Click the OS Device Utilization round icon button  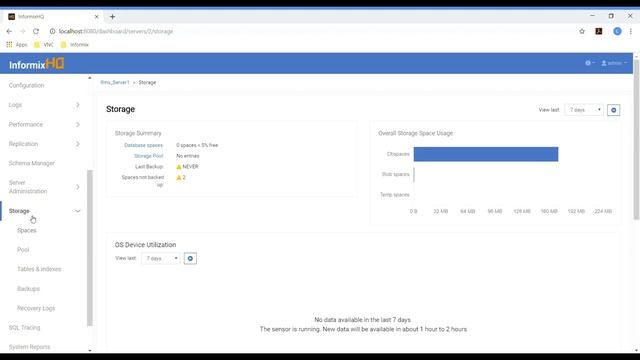190,258
